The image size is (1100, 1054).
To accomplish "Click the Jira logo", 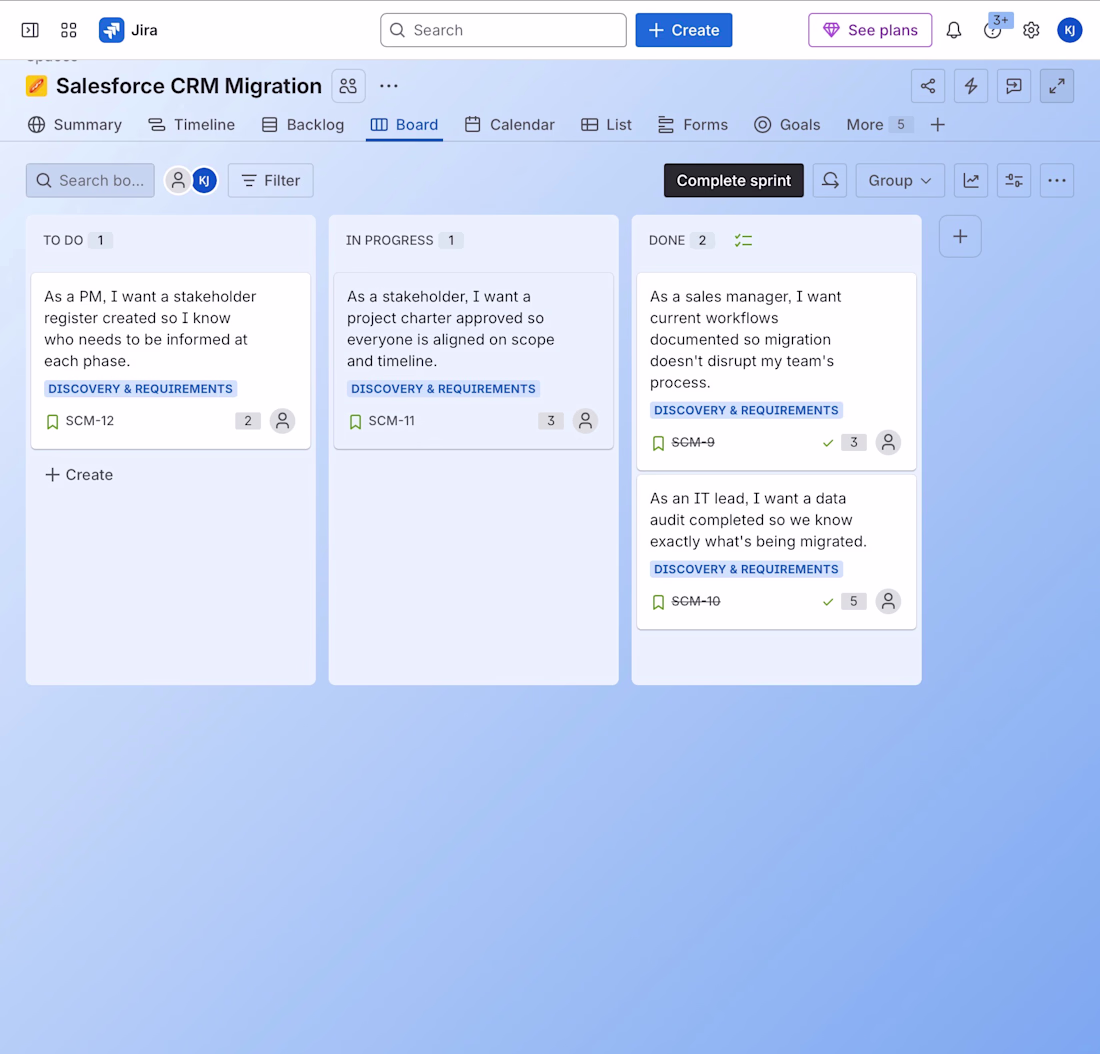I will (x=128, y=30).
